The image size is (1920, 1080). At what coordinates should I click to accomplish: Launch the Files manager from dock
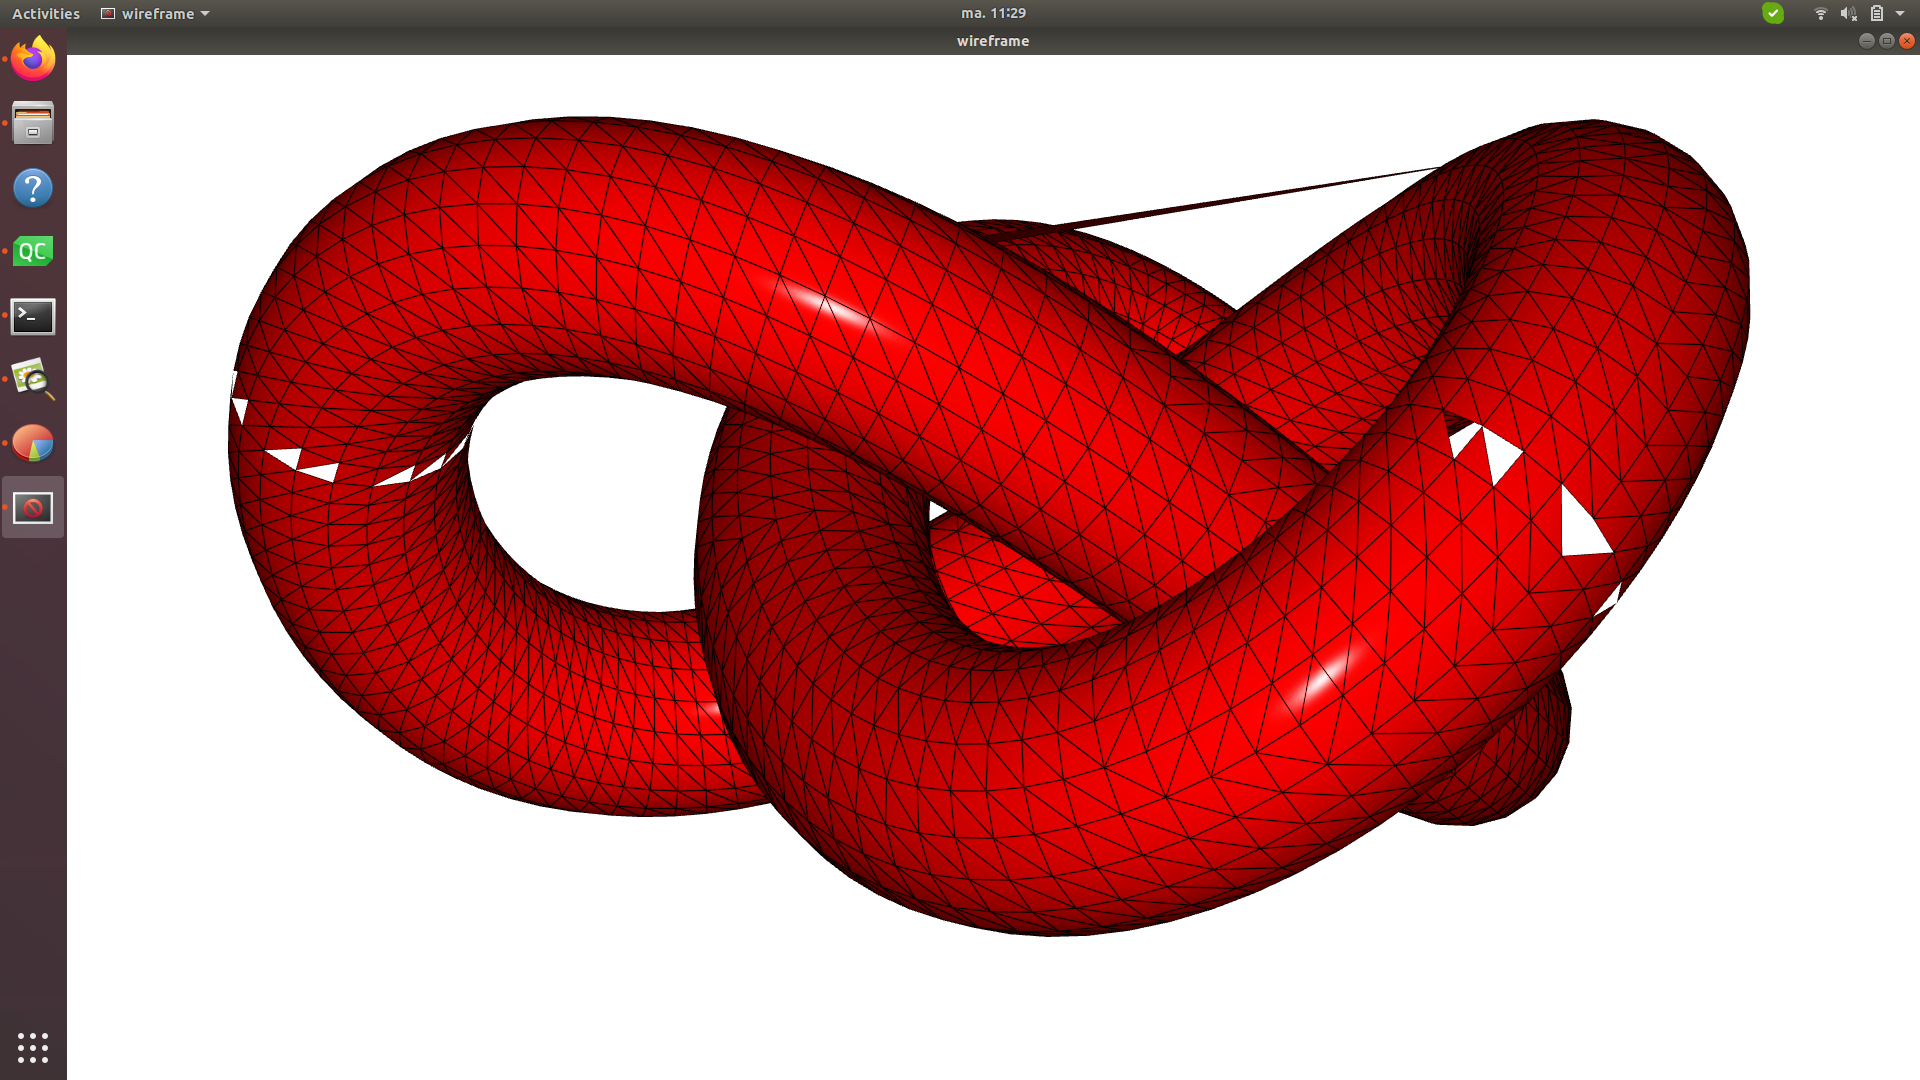[33, 123]
